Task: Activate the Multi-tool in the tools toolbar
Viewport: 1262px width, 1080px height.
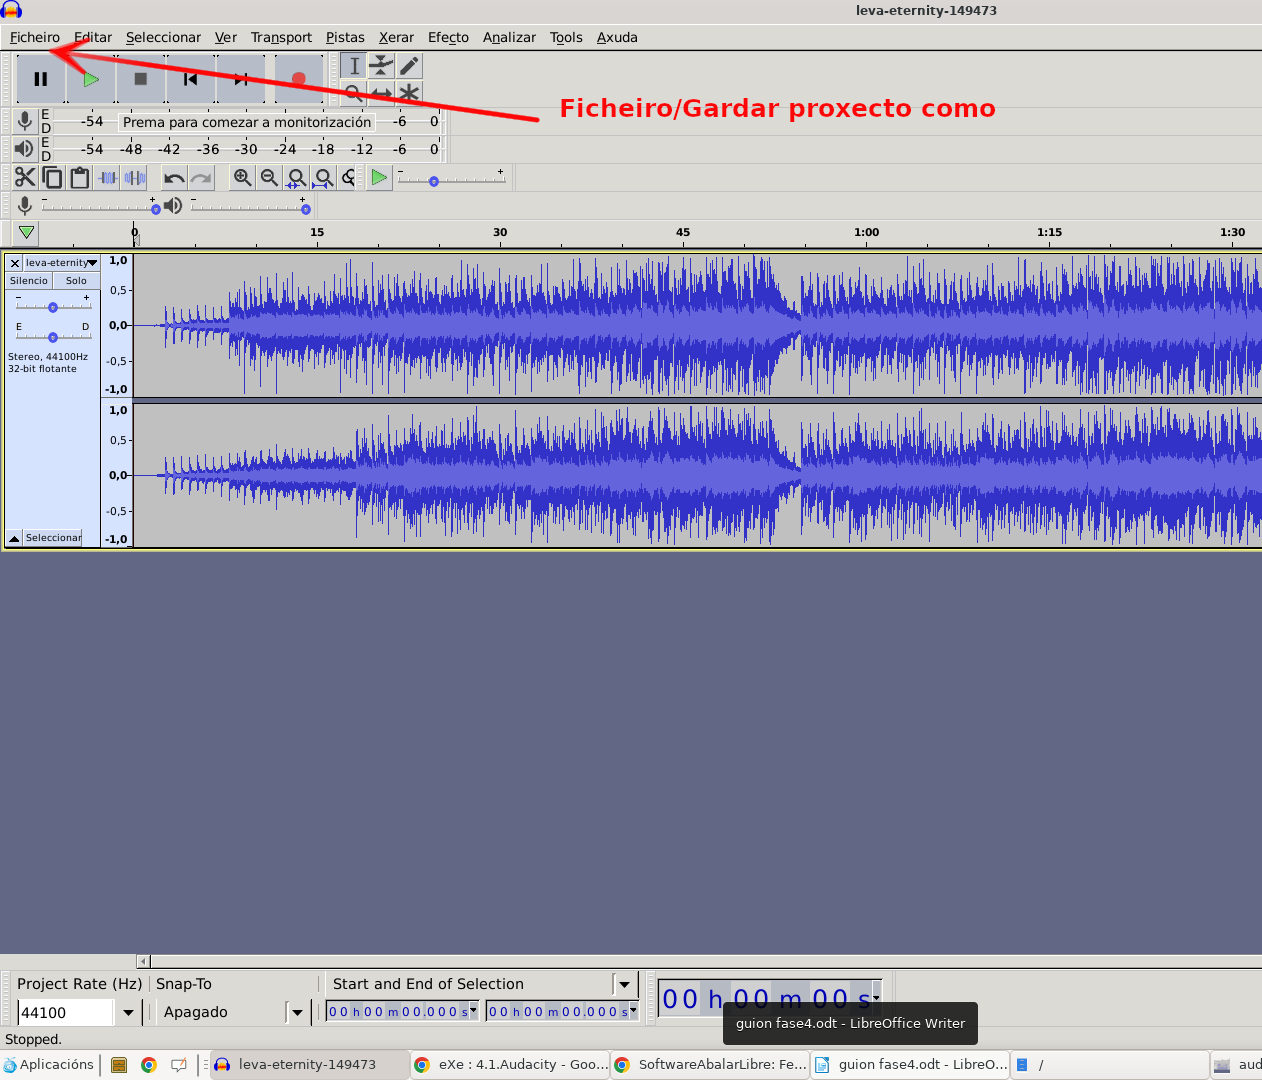Action: 409,93
